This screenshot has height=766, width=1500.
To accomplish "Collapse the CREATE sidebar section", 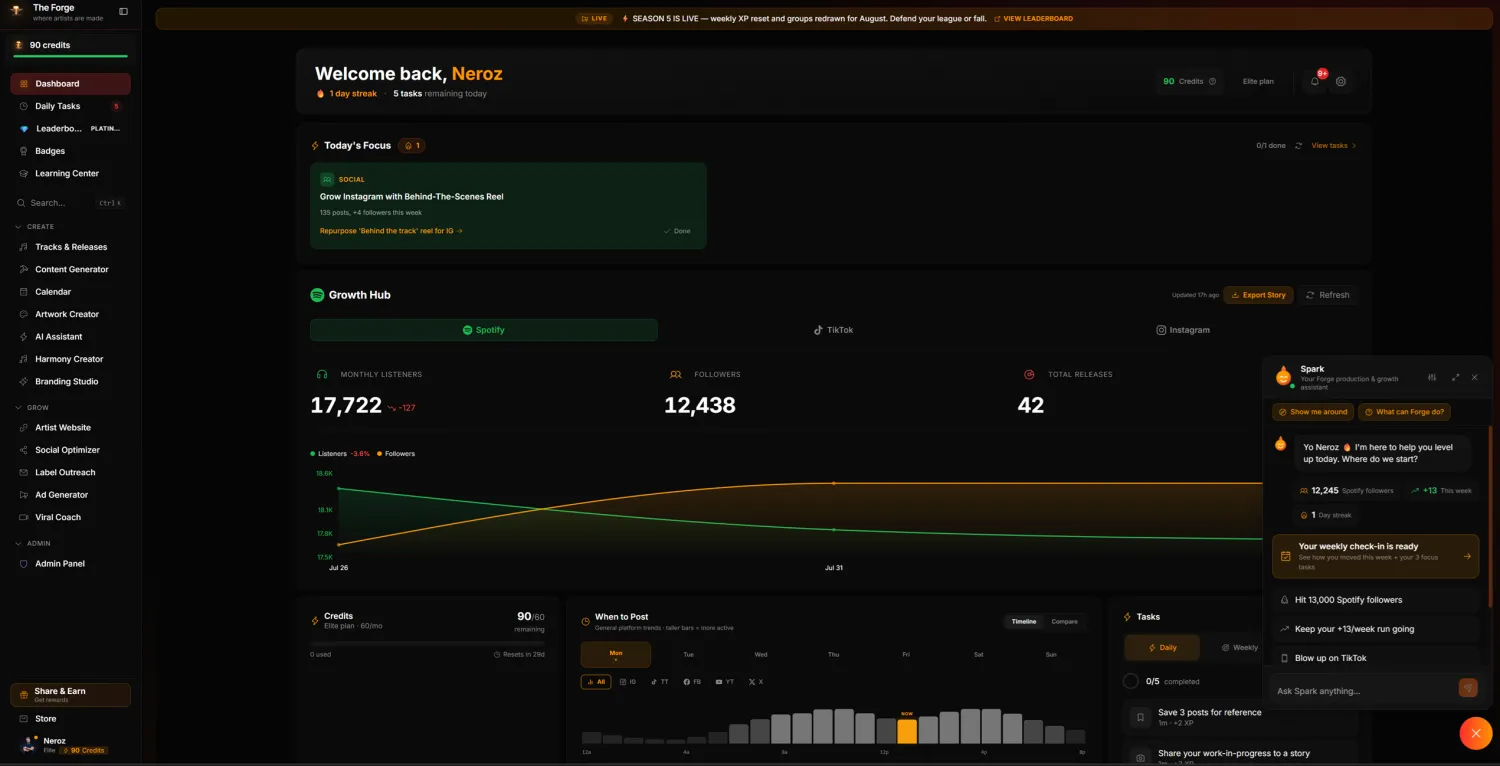I will (35, 227).
